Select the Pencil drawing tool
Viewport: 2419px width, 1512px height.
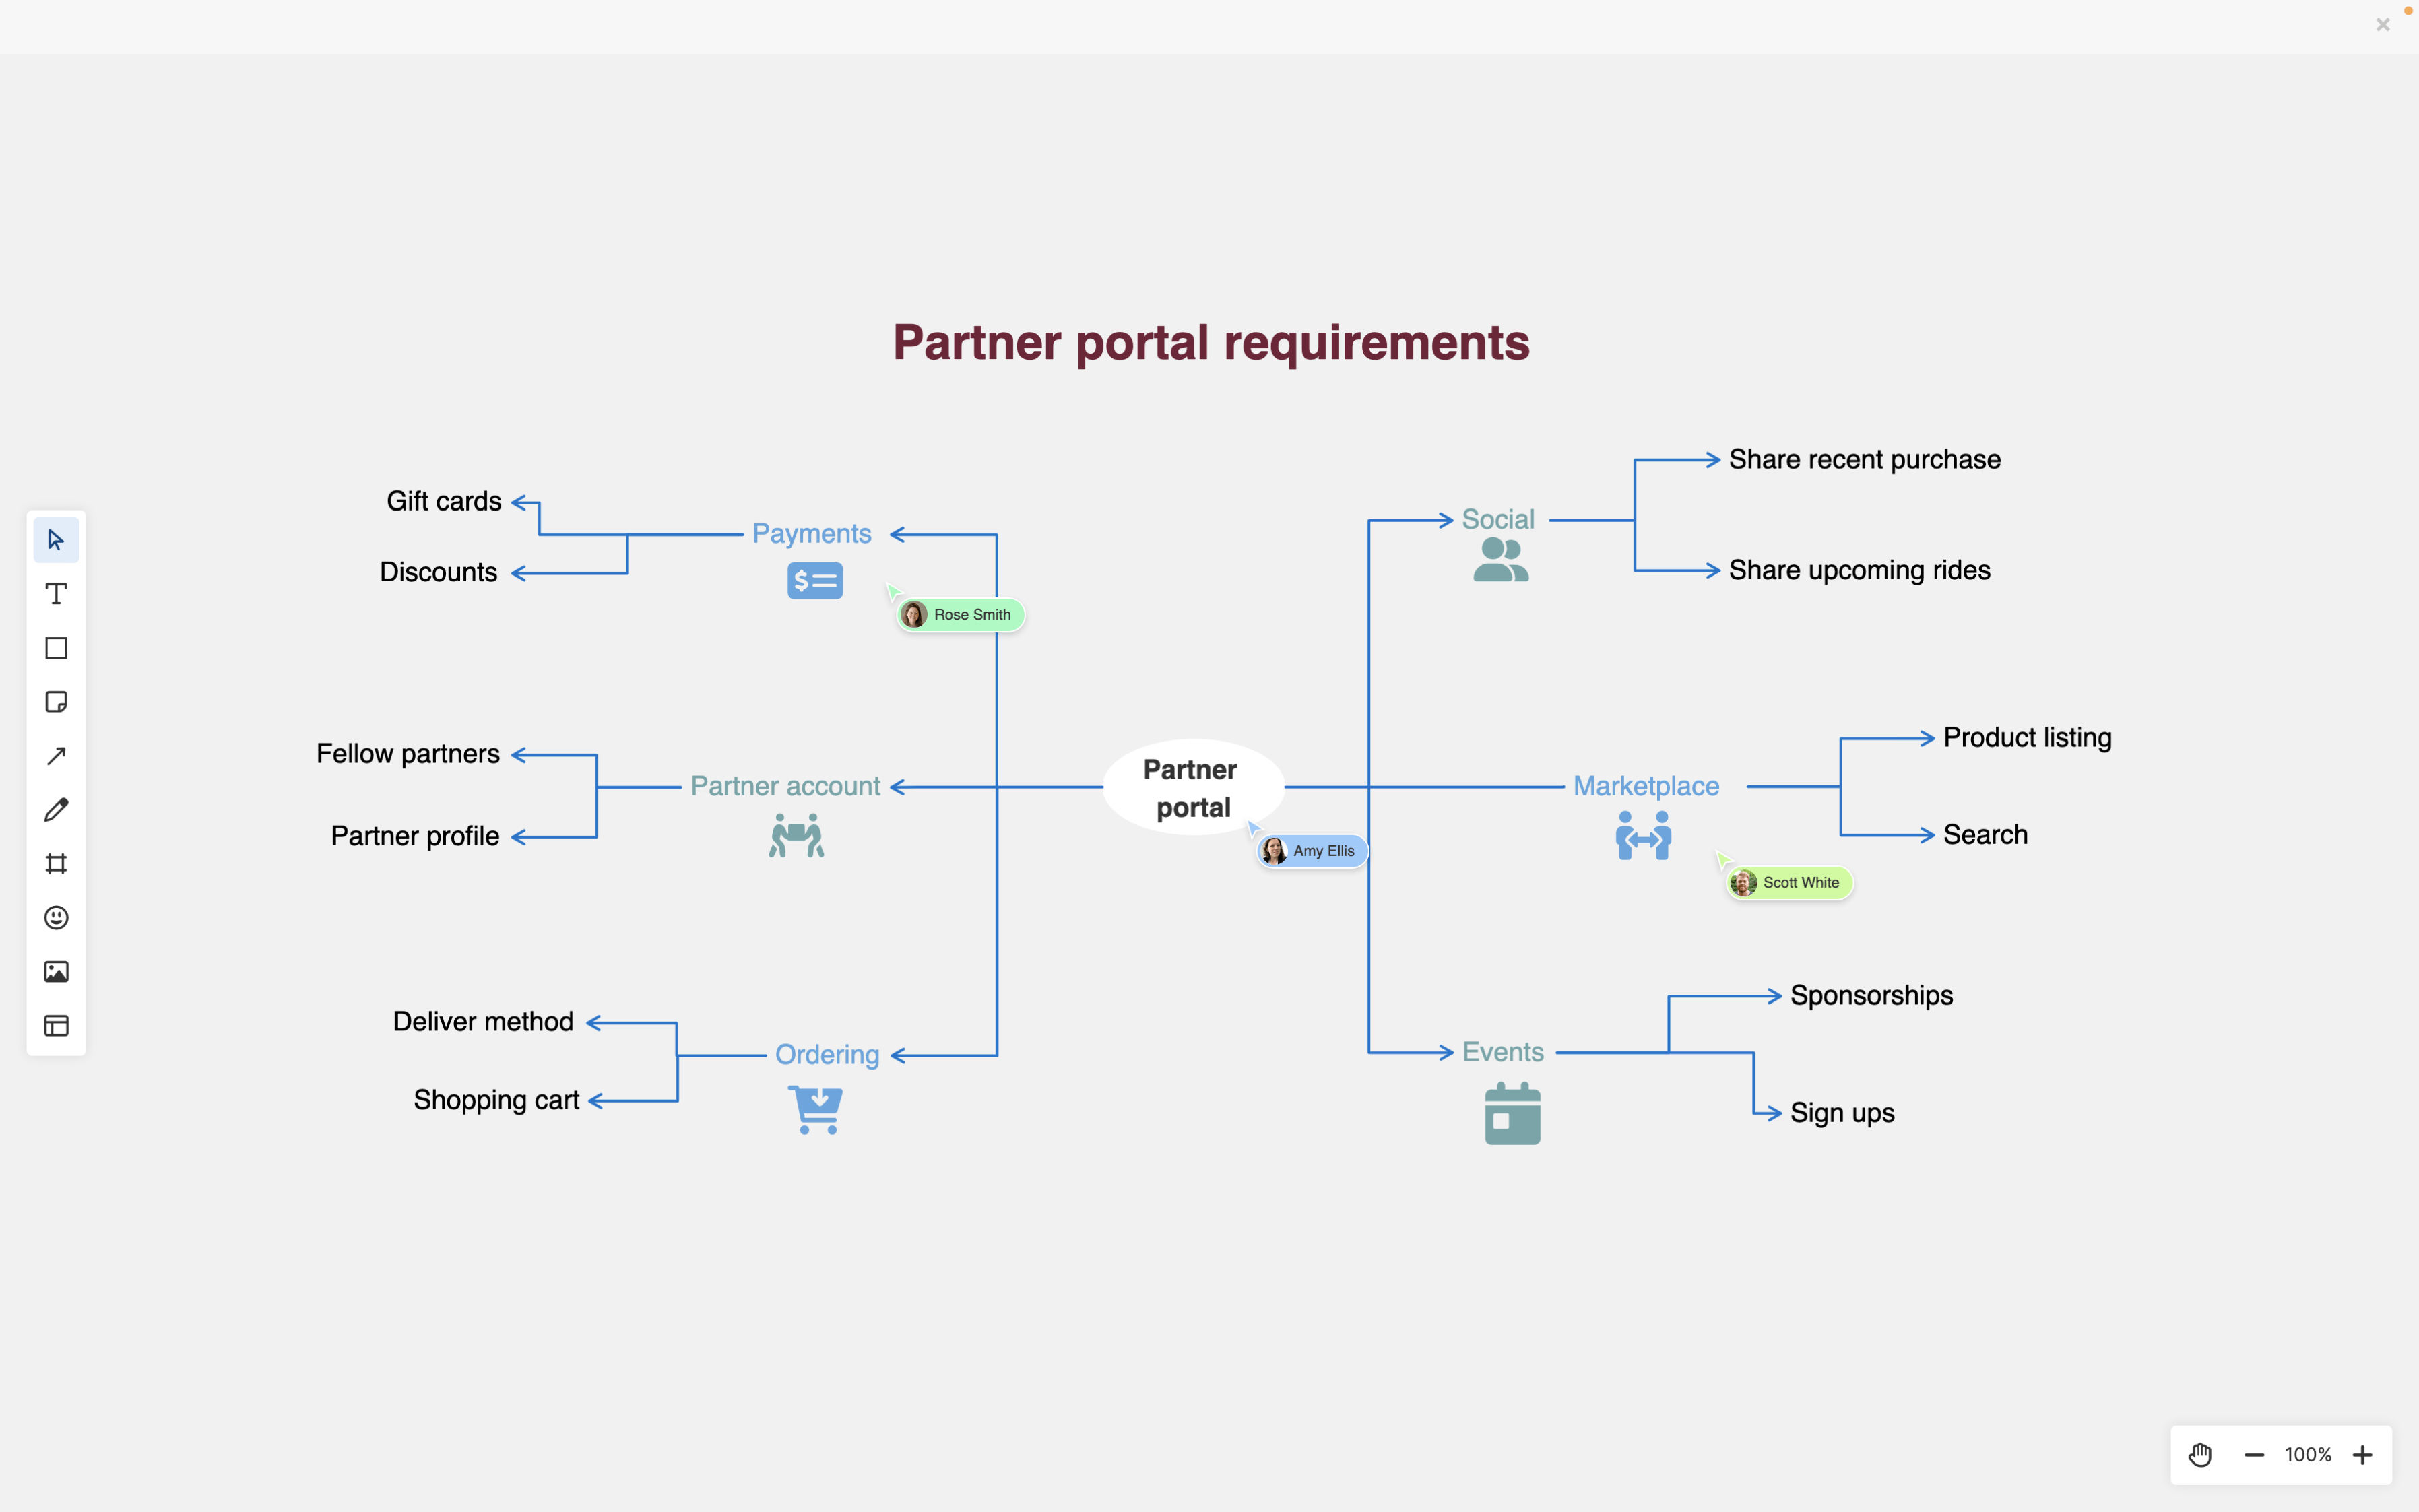56,810
